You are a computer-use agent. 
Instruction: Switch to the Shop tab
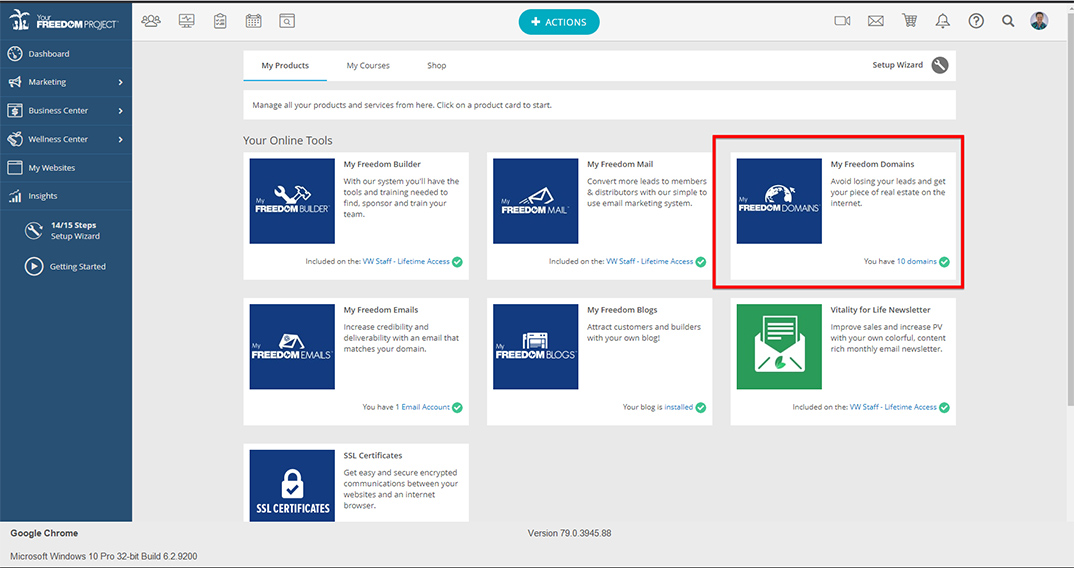[436, 66]
